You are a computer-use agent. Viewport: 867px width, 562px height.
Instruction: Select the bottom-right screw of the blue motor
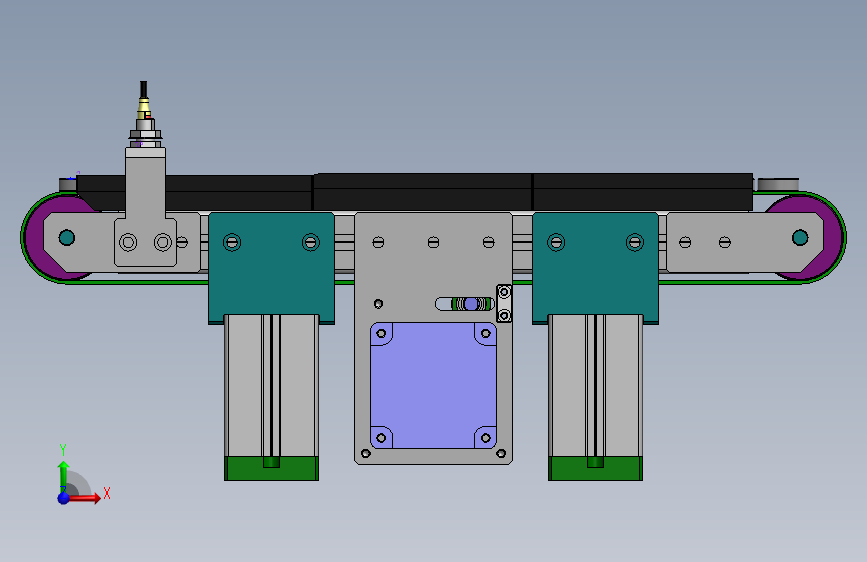(x=486, y=438)
